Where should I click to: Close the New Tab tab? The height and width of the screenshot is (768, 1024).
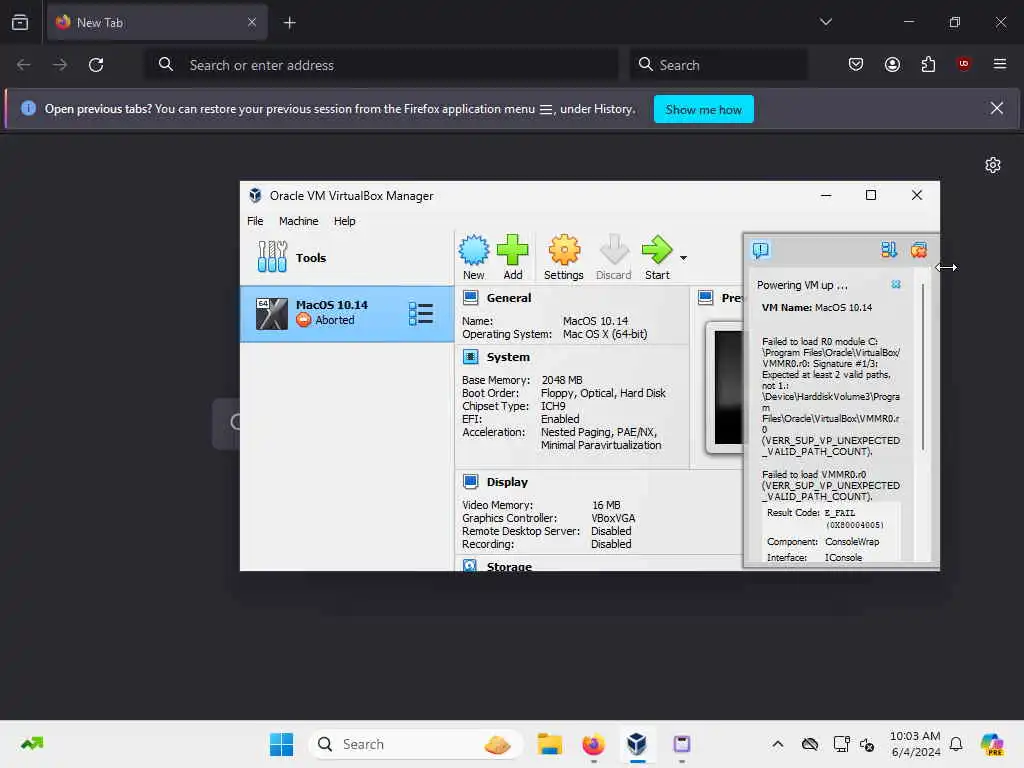251,22
